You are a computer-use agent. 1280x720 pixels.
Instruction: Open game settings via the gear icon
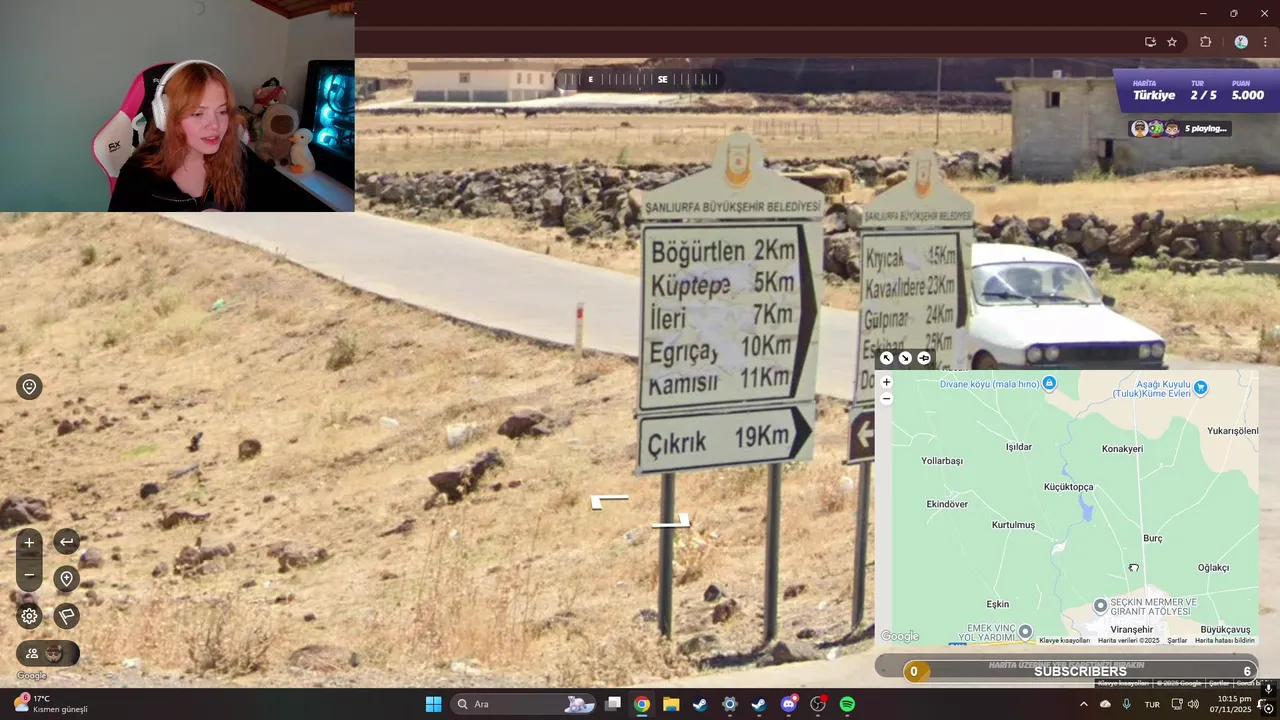click(x=29, y=616)
